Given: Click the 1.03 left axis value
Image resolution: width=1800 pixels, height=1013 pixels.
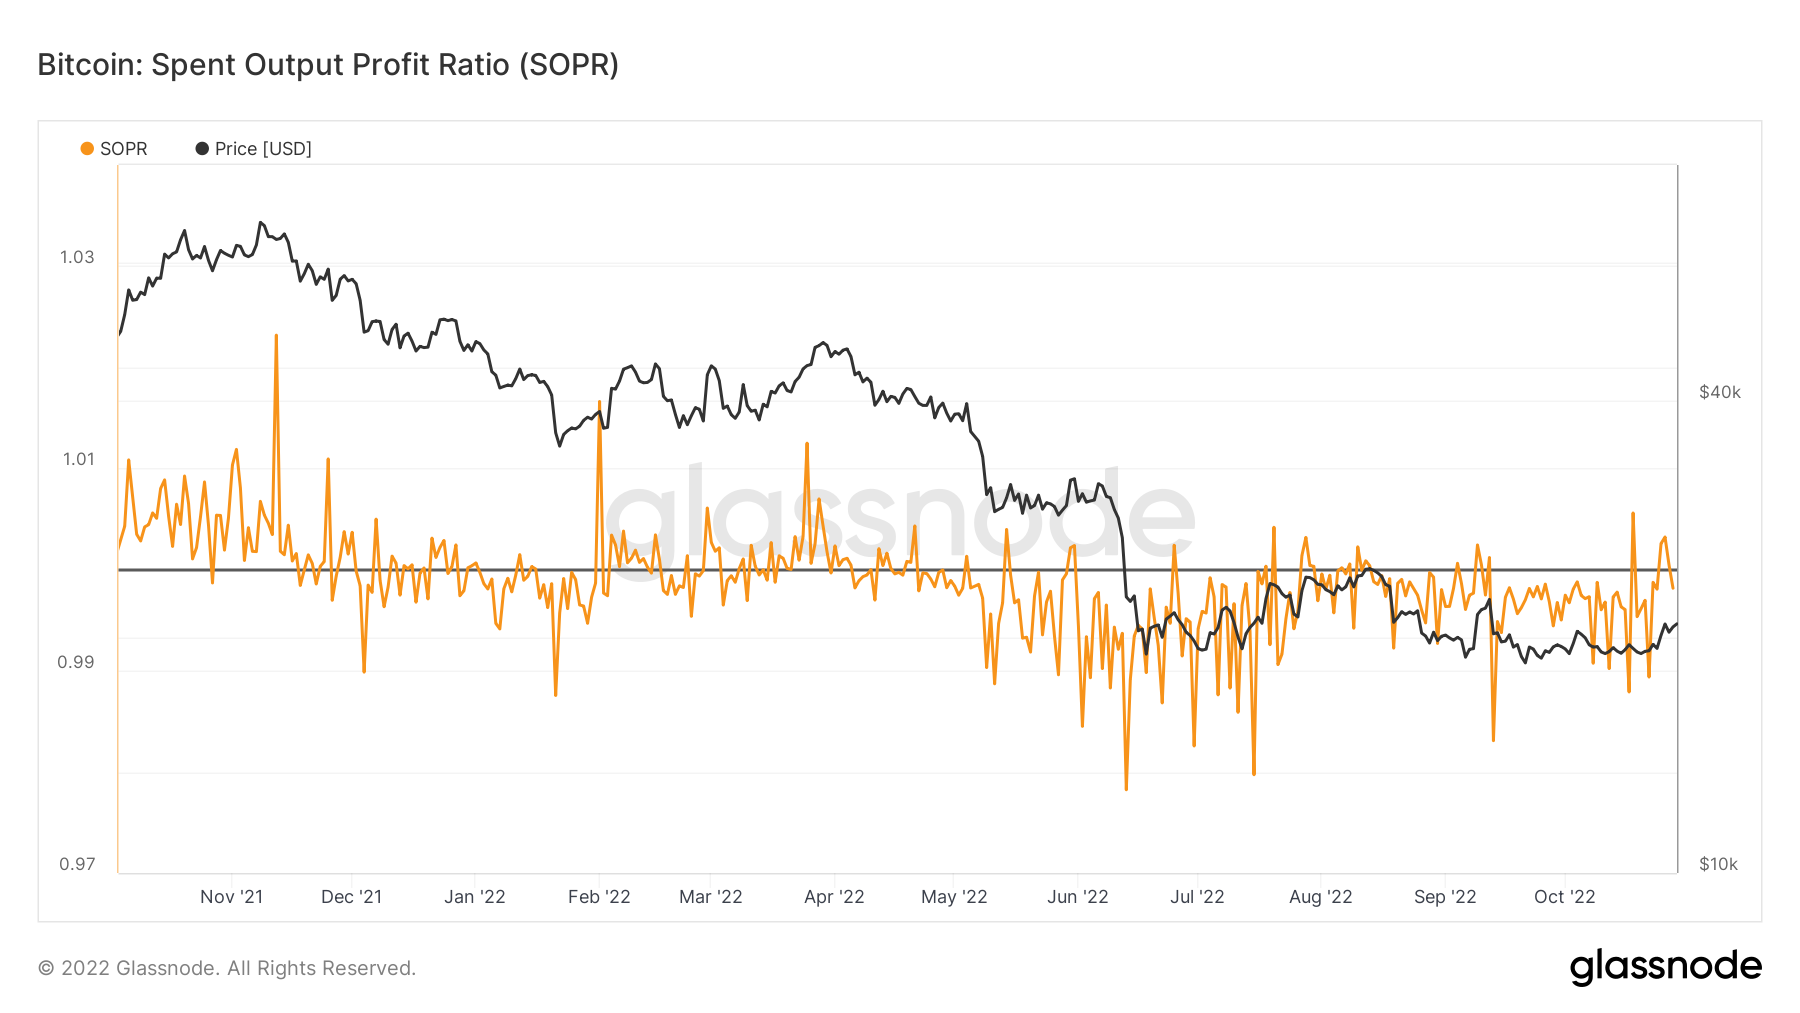Looking at the screenshot, I should pos(77,258).
